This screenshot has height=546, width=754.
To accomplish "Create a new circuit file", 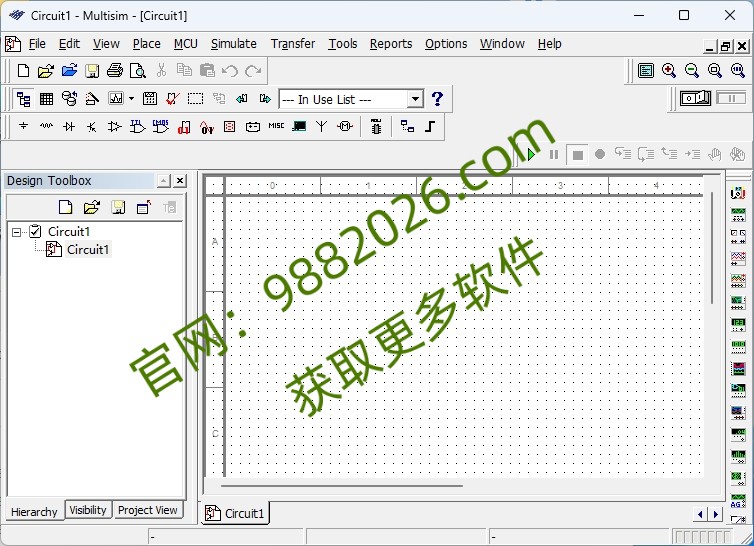I will (x=23, y=71).
